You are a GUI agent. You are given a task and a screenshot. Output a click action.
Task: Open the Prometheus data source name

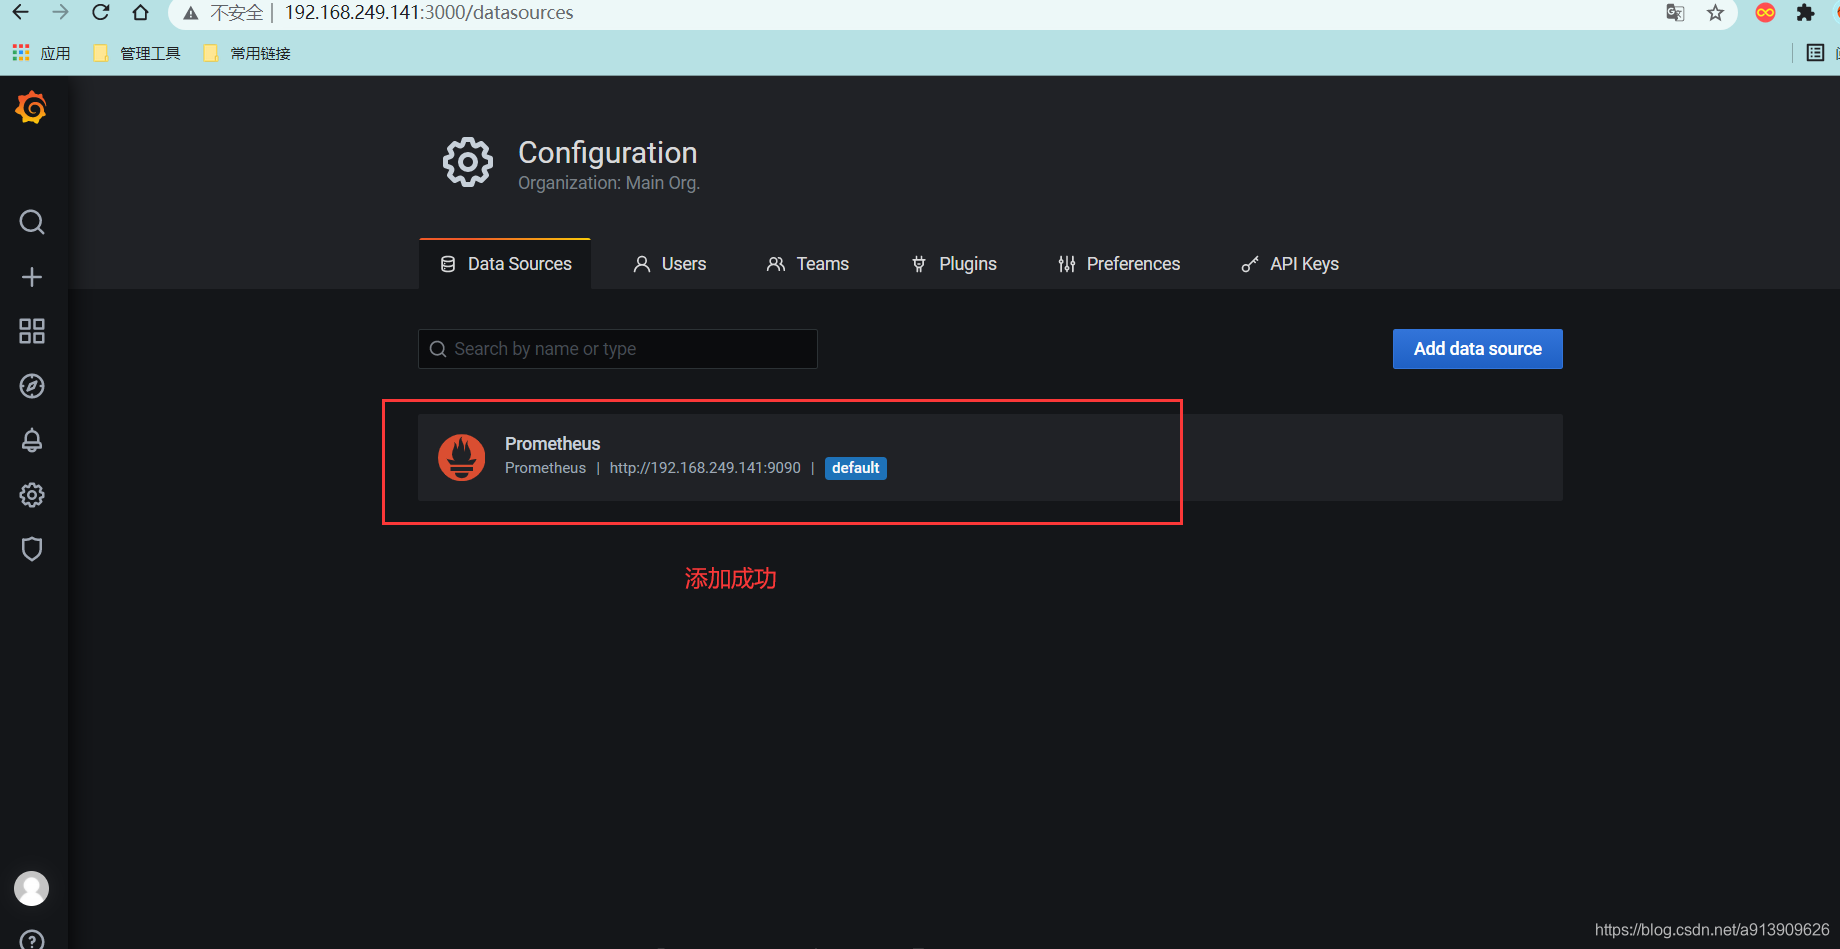[552, 444]
